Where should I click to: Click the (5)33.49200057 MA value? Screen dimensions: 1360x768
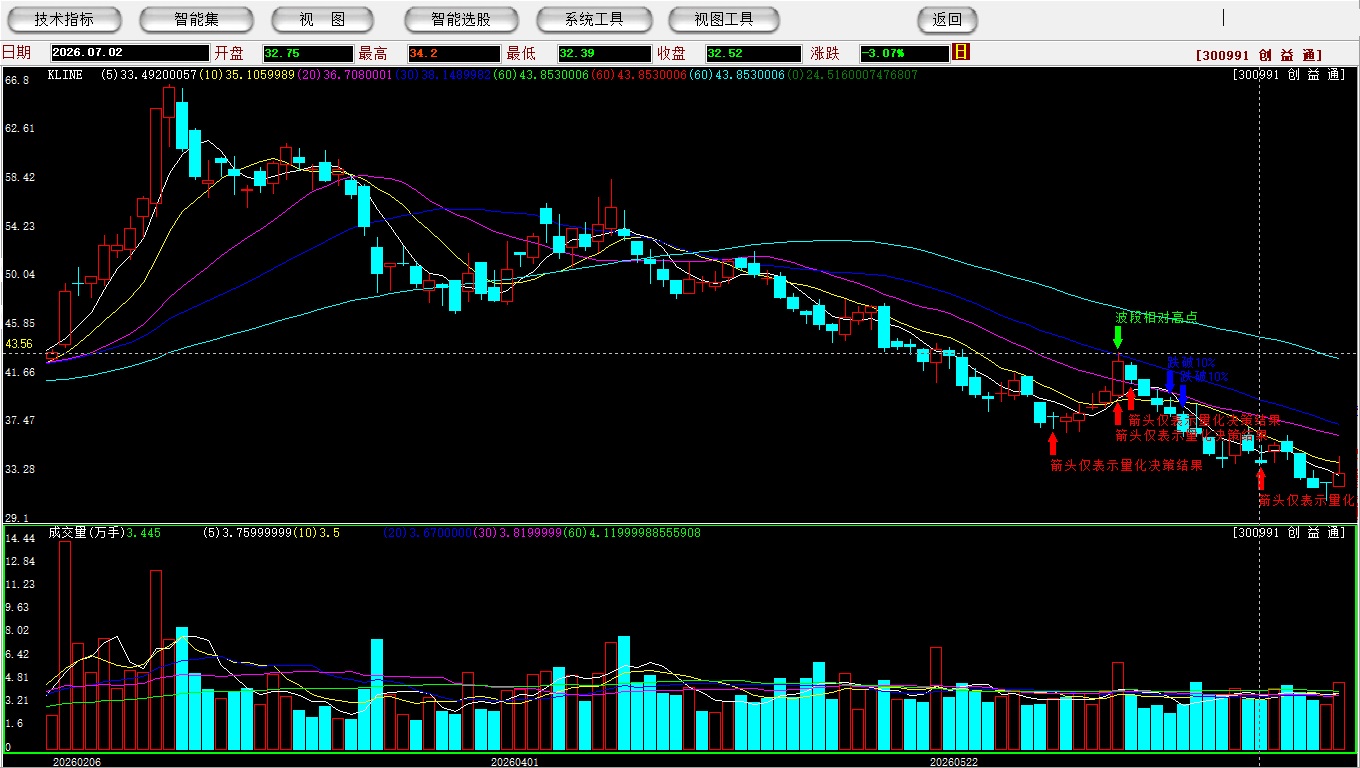click(x=148, y=74)
